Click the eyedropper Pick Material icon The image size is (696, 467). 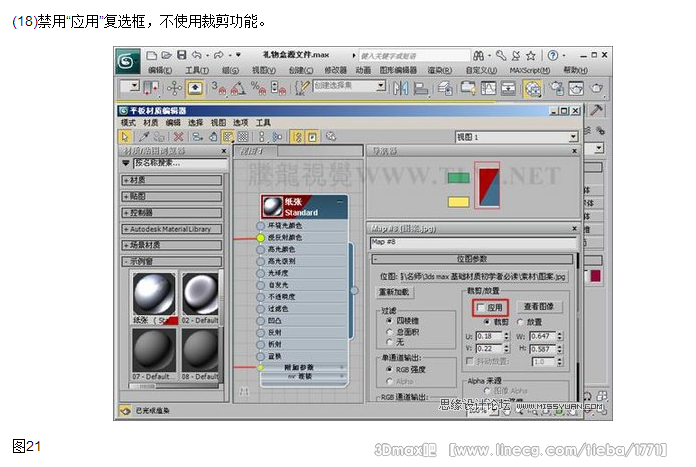144,137
